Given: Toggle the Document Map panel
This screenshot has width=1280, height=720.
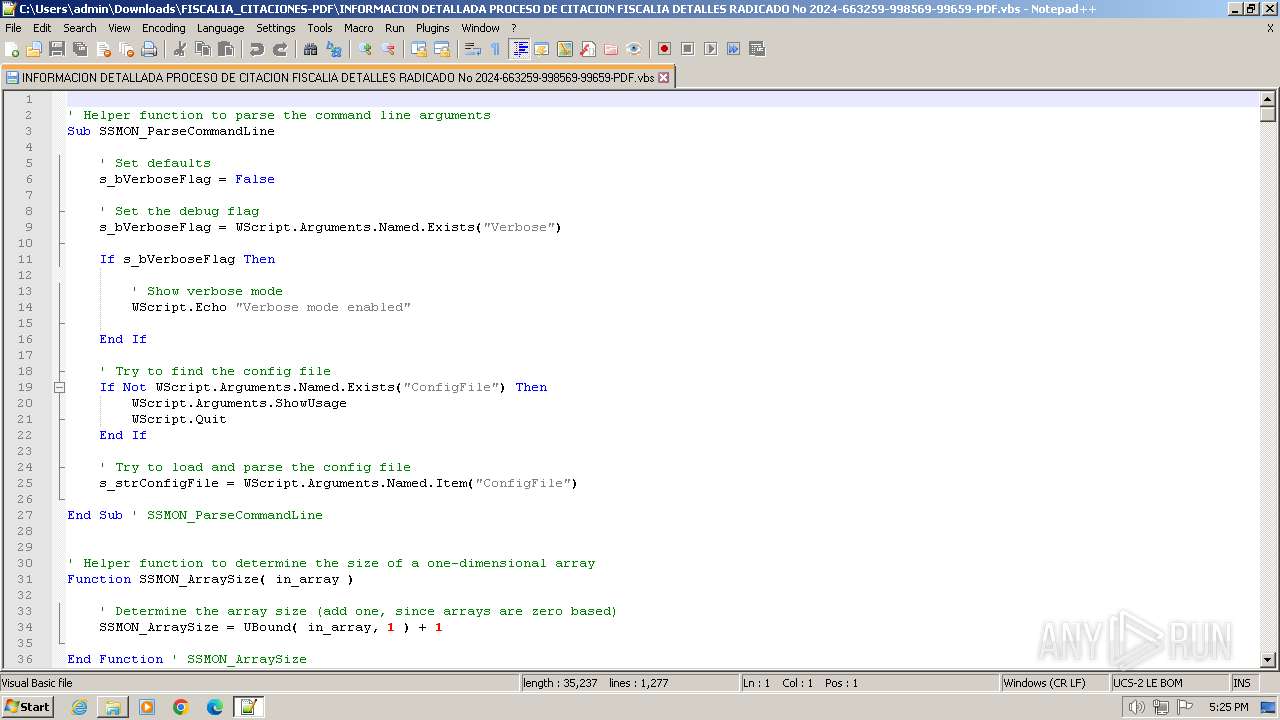Looking at the screenshot, I should tap(565, 49).
